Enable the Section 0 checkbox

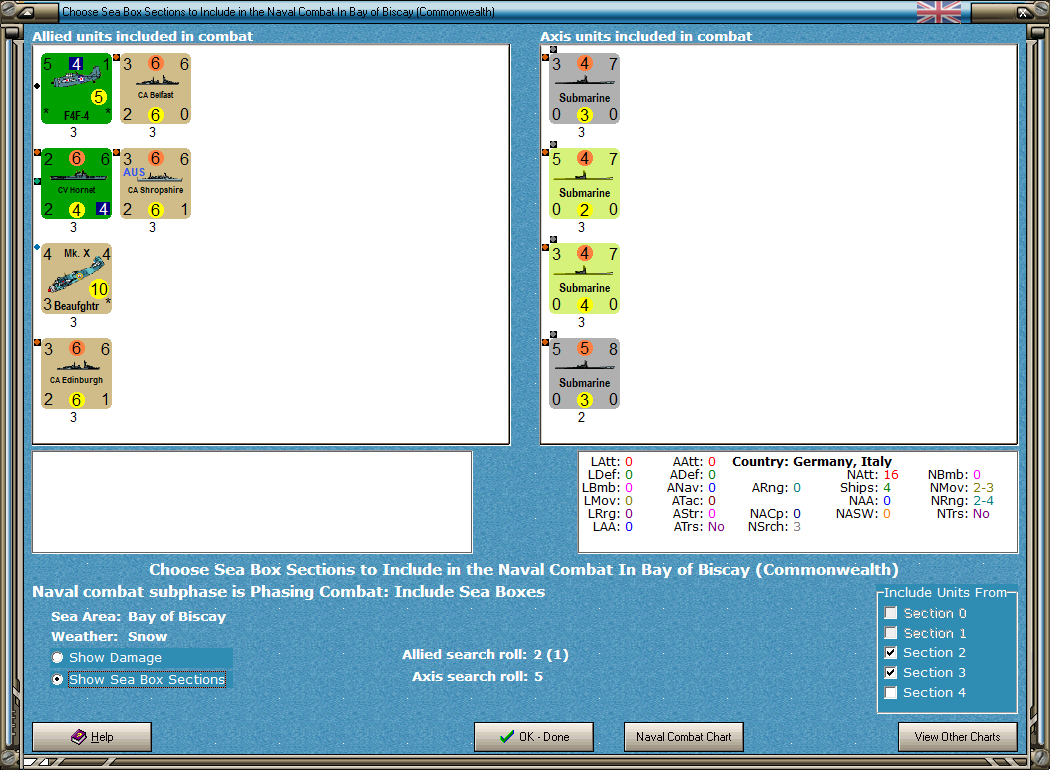pyautogui.click(x=891, y=613)
